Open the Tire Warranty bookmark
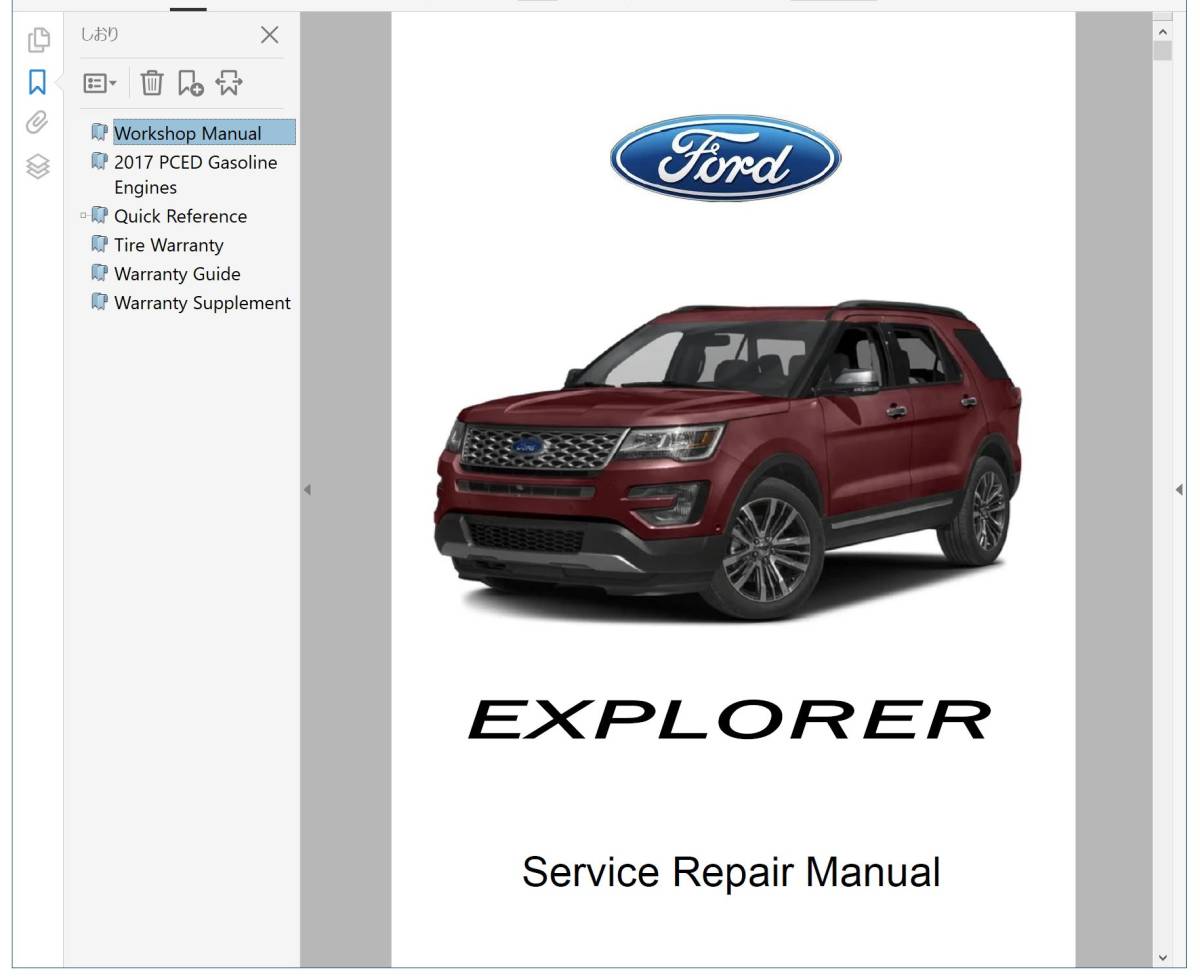This screenshot has width=1200, height=980. click(x=168, y=245)
